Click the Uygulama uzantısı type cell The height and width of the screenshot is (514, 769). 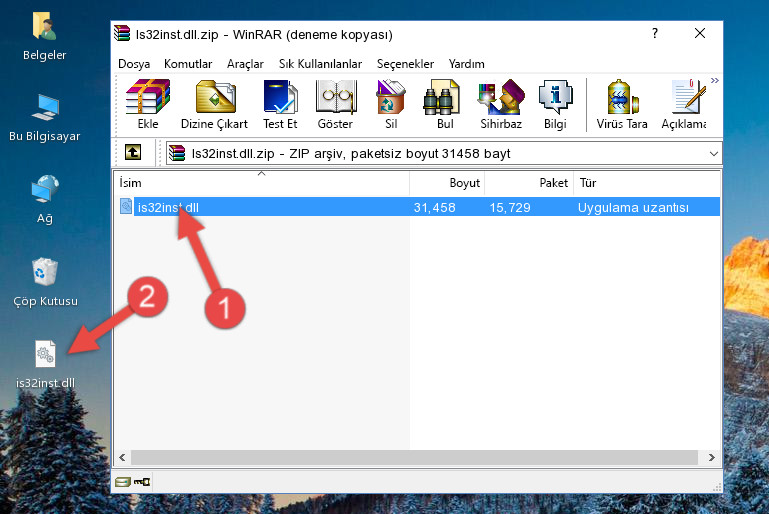633,207
